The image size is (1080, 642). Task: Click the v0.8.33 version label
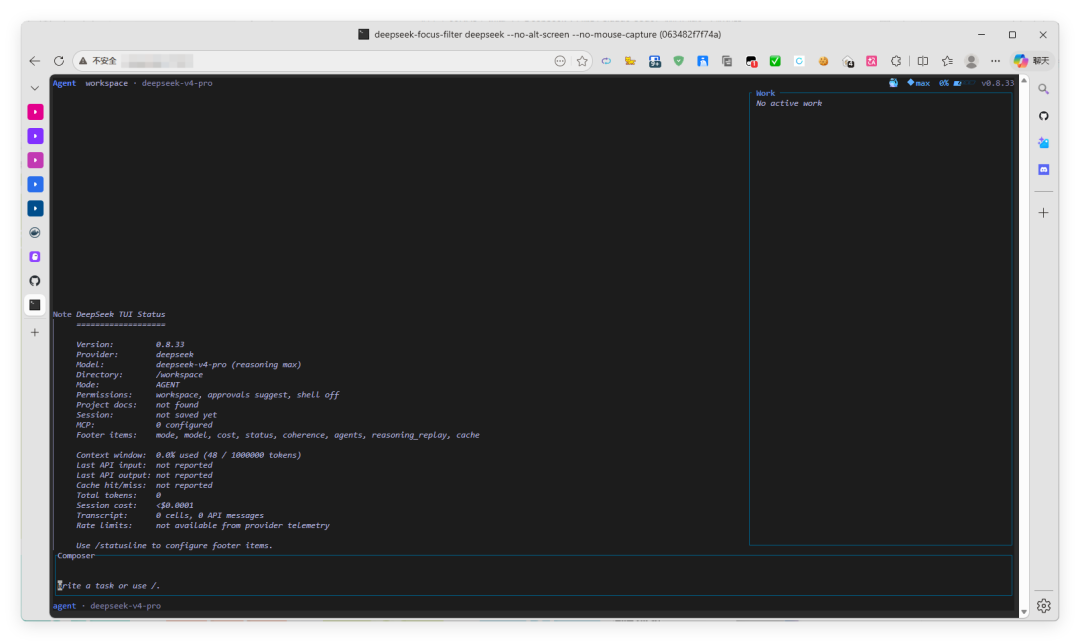tap(997, 83)
